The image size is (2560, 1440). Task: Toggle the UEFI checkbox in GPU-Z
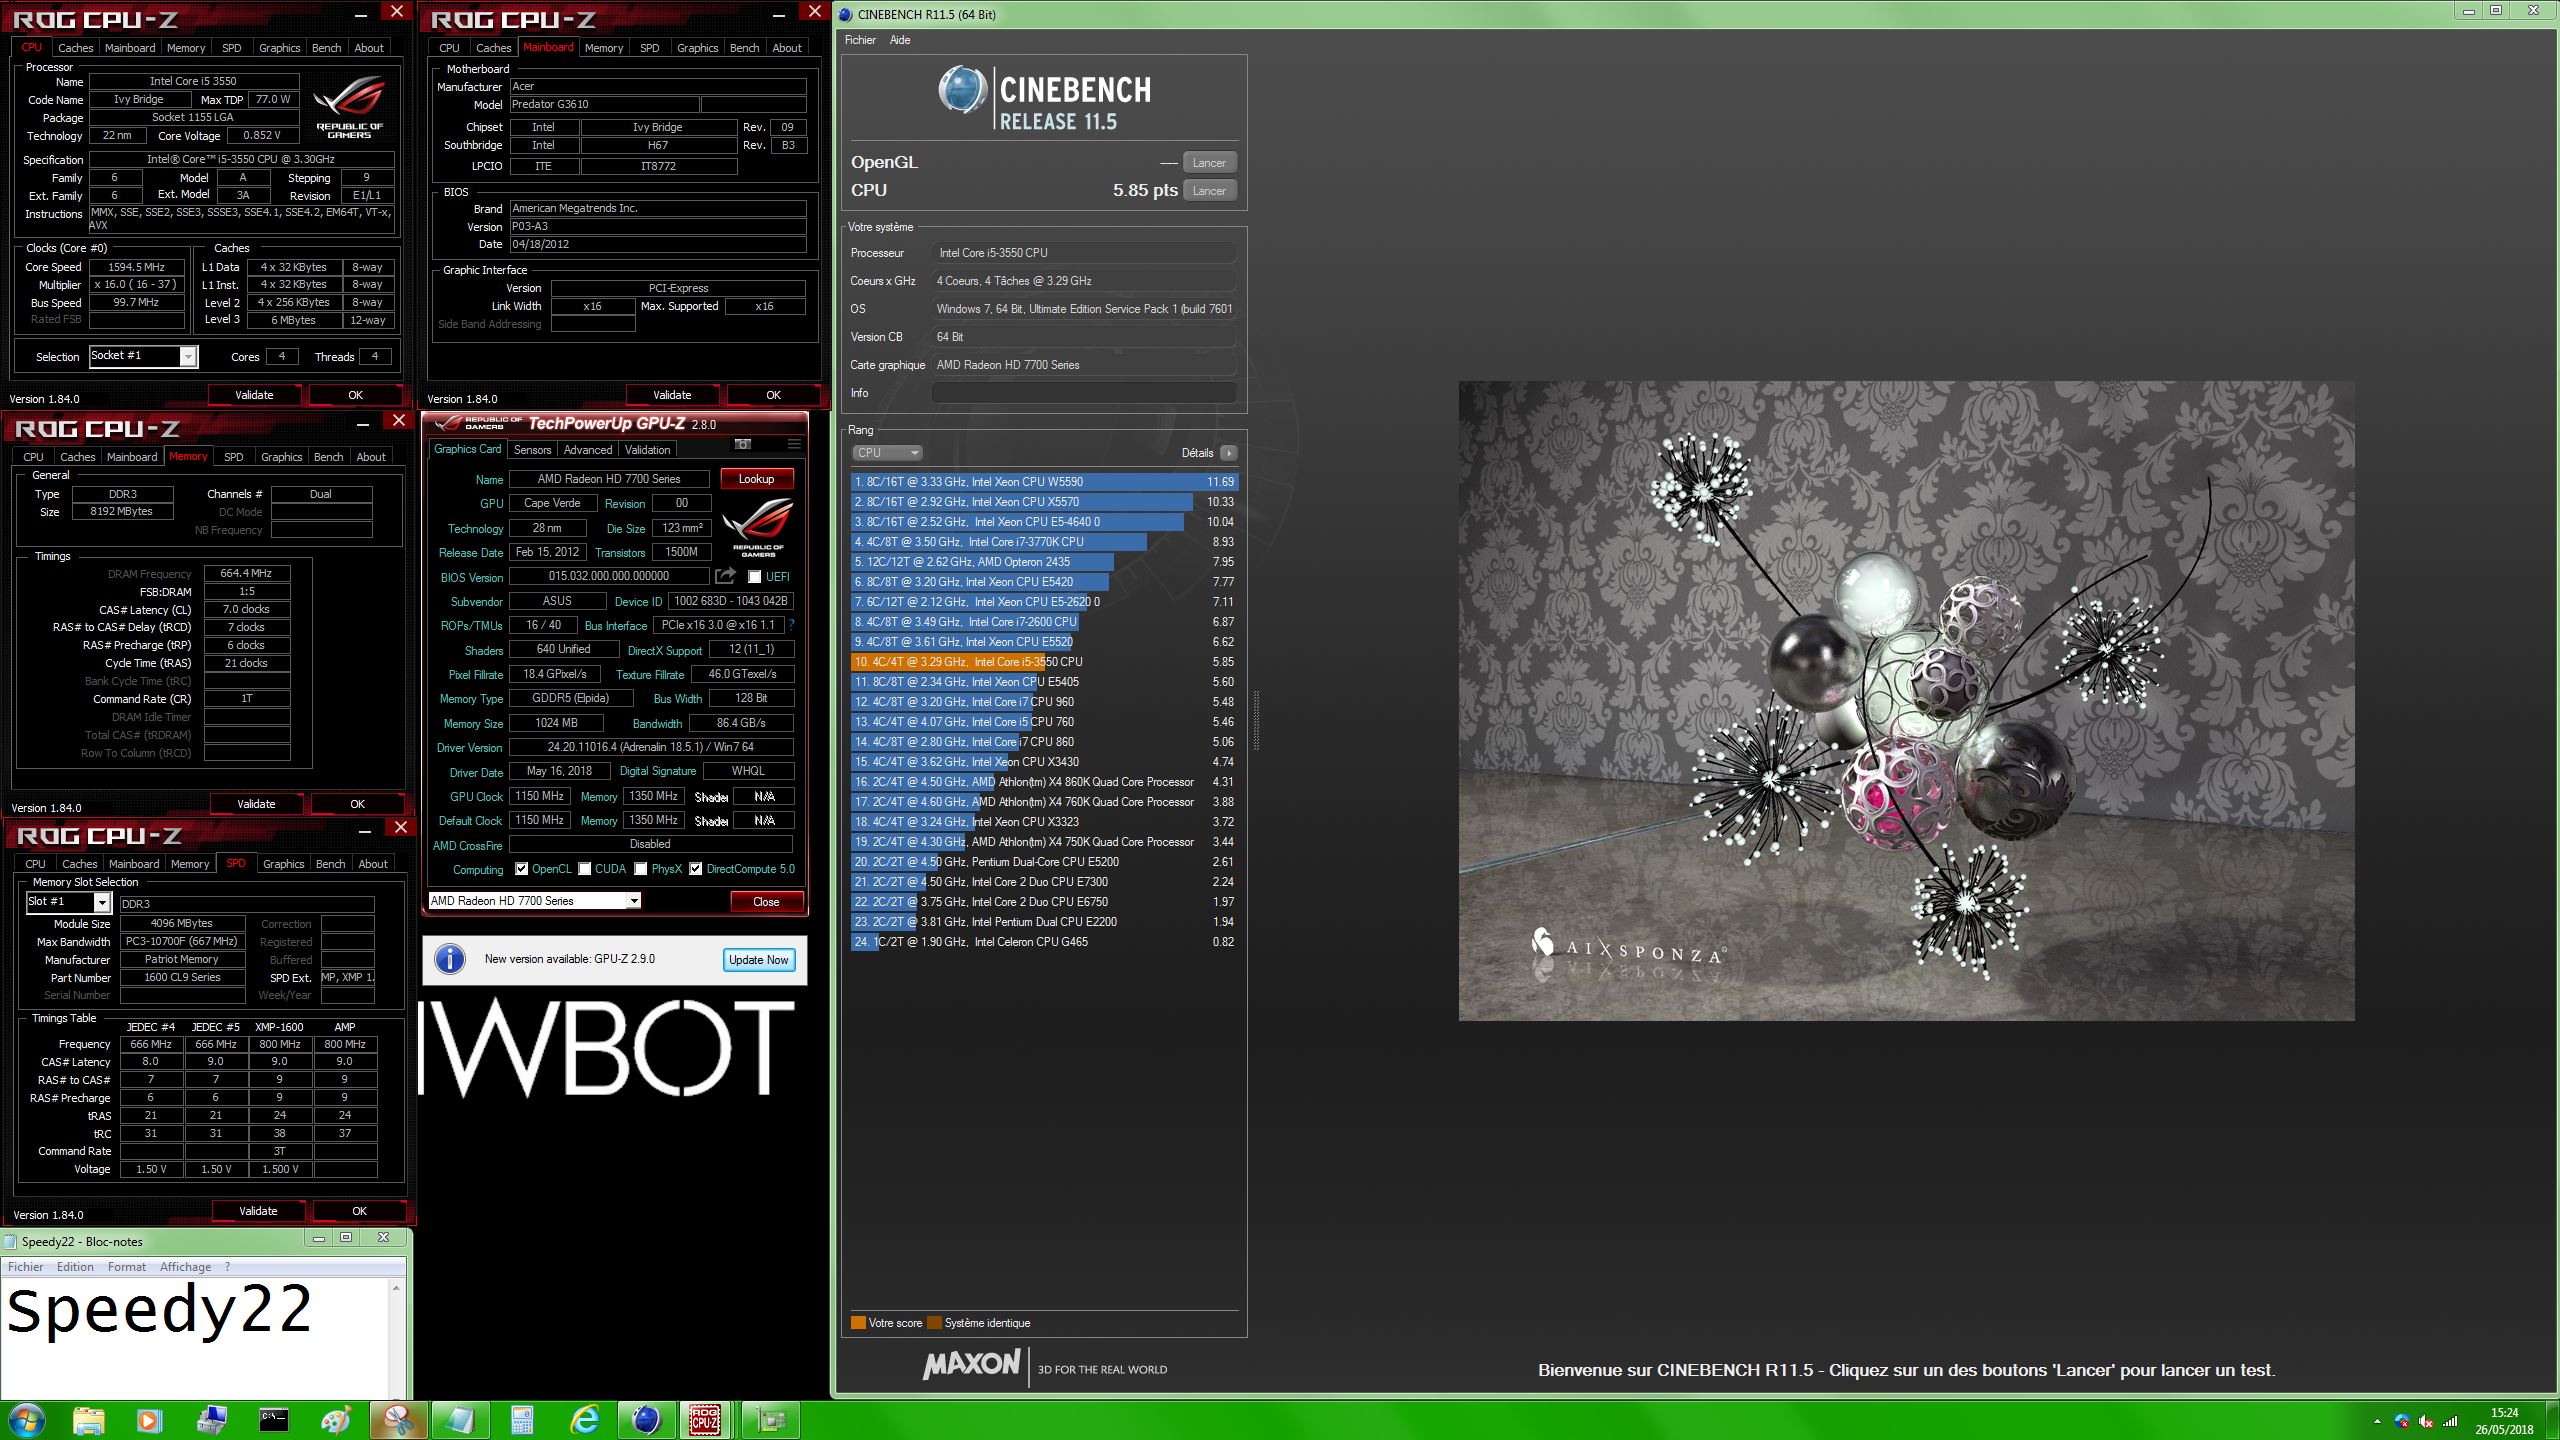755,577
